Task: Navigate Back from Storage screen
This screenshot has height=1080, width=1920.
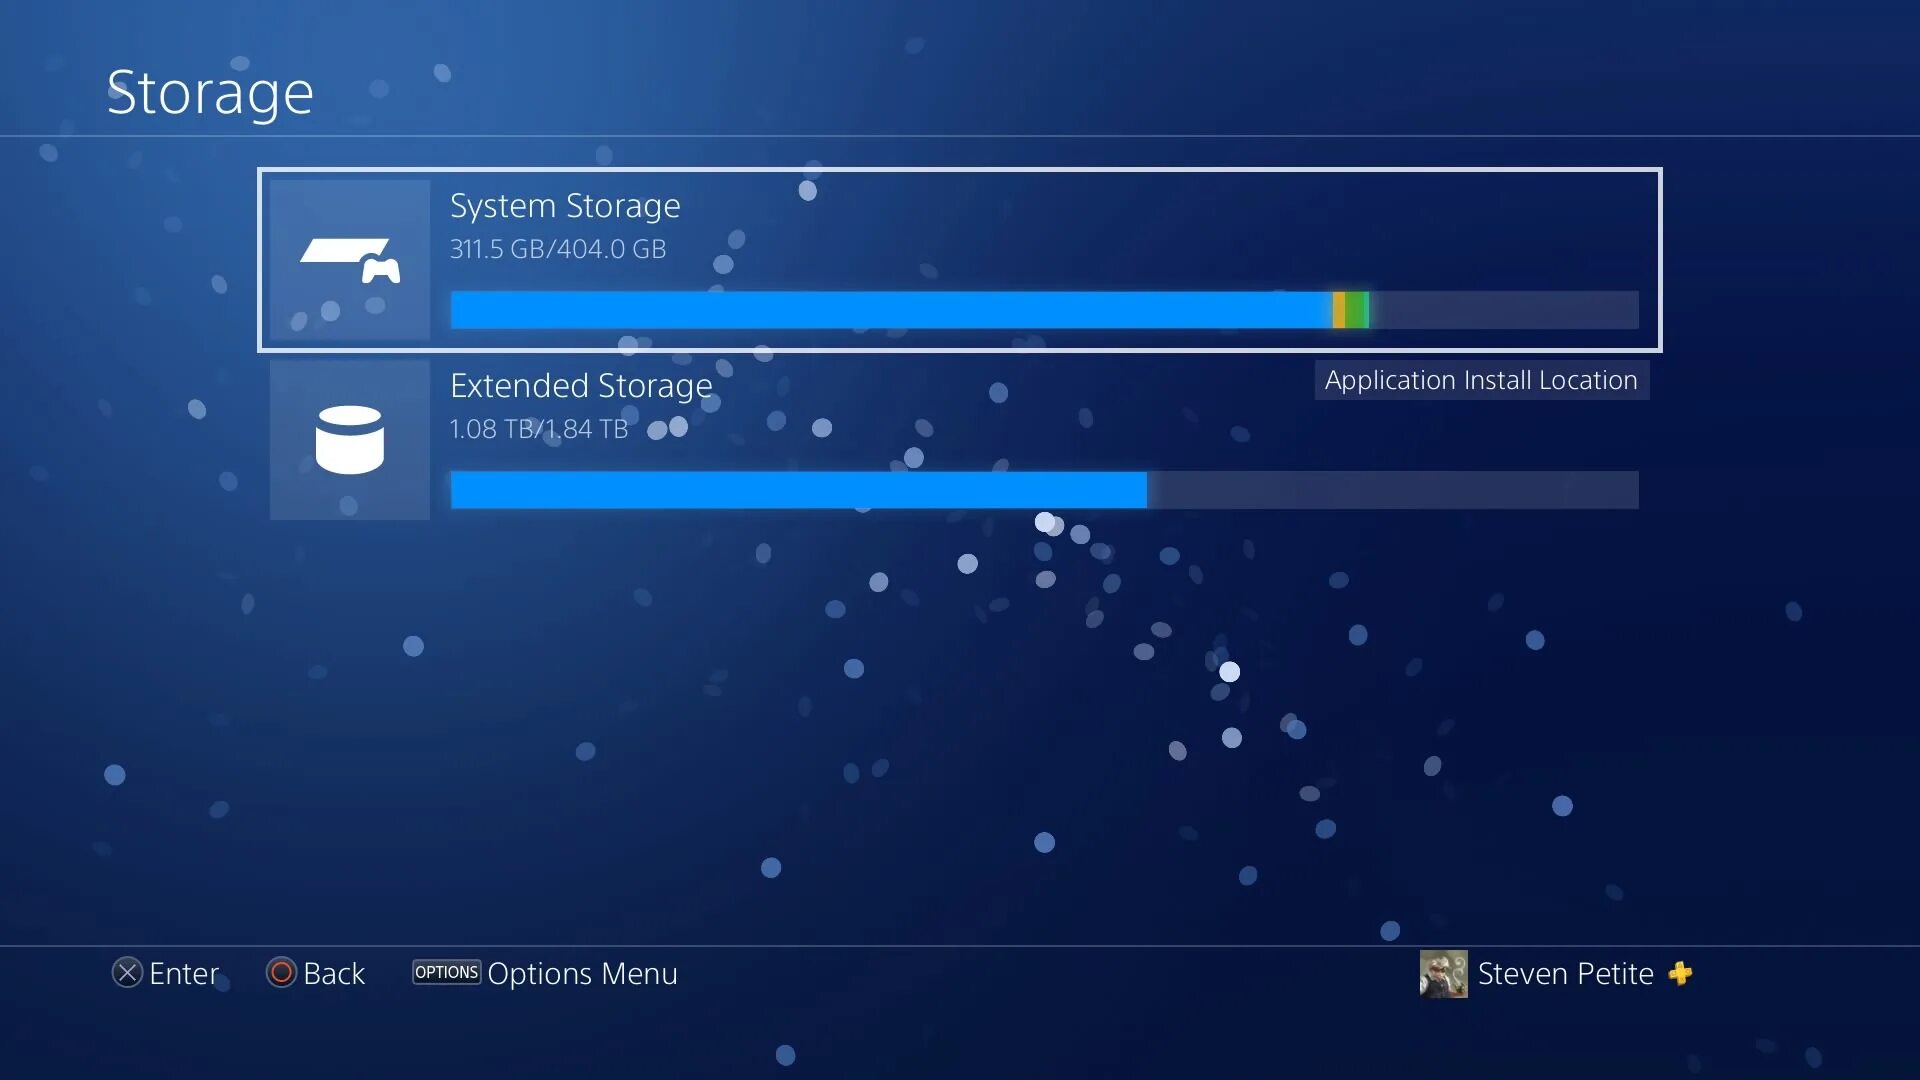Action: (316, 975)
